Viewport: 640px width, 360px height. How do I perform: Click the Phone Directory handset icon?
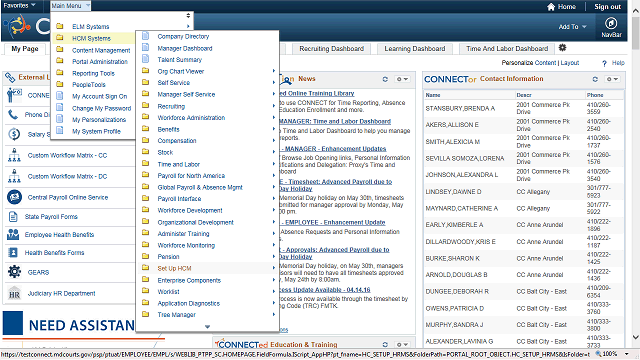point(13,115)
